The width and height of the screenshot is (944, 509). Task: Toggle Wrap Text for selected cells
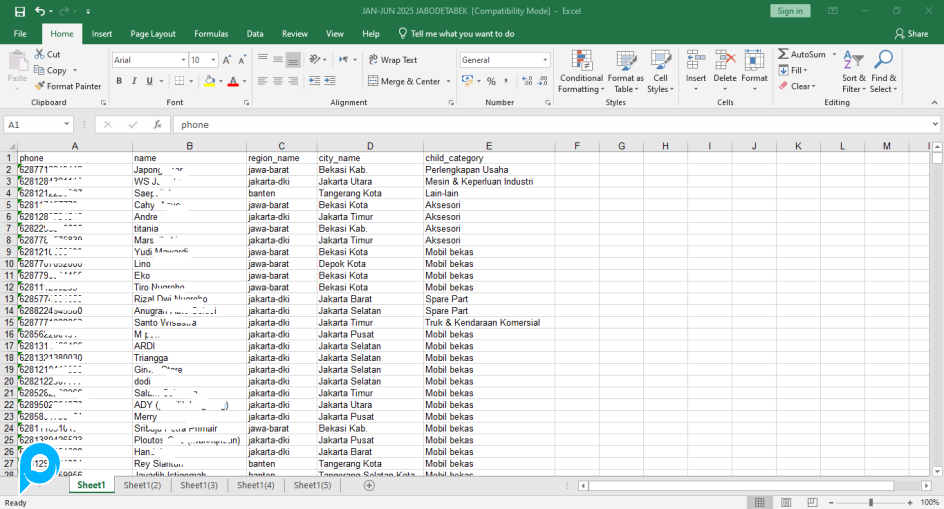coord(392,60)
